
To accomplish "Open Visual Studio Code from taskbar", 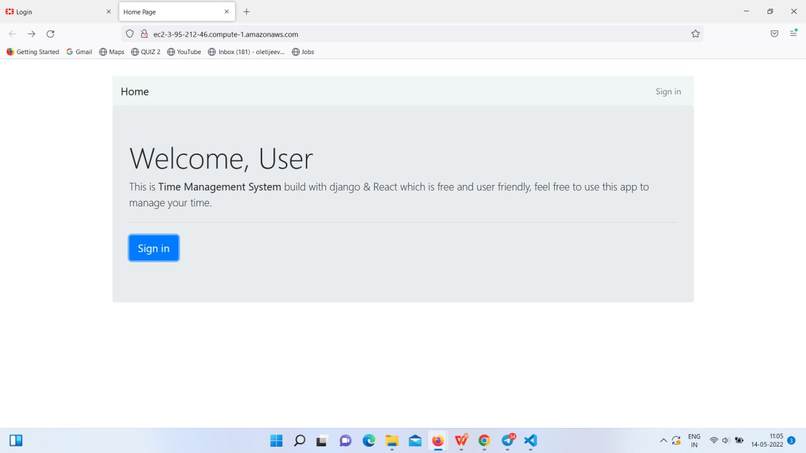I will [x=530, y=441].
